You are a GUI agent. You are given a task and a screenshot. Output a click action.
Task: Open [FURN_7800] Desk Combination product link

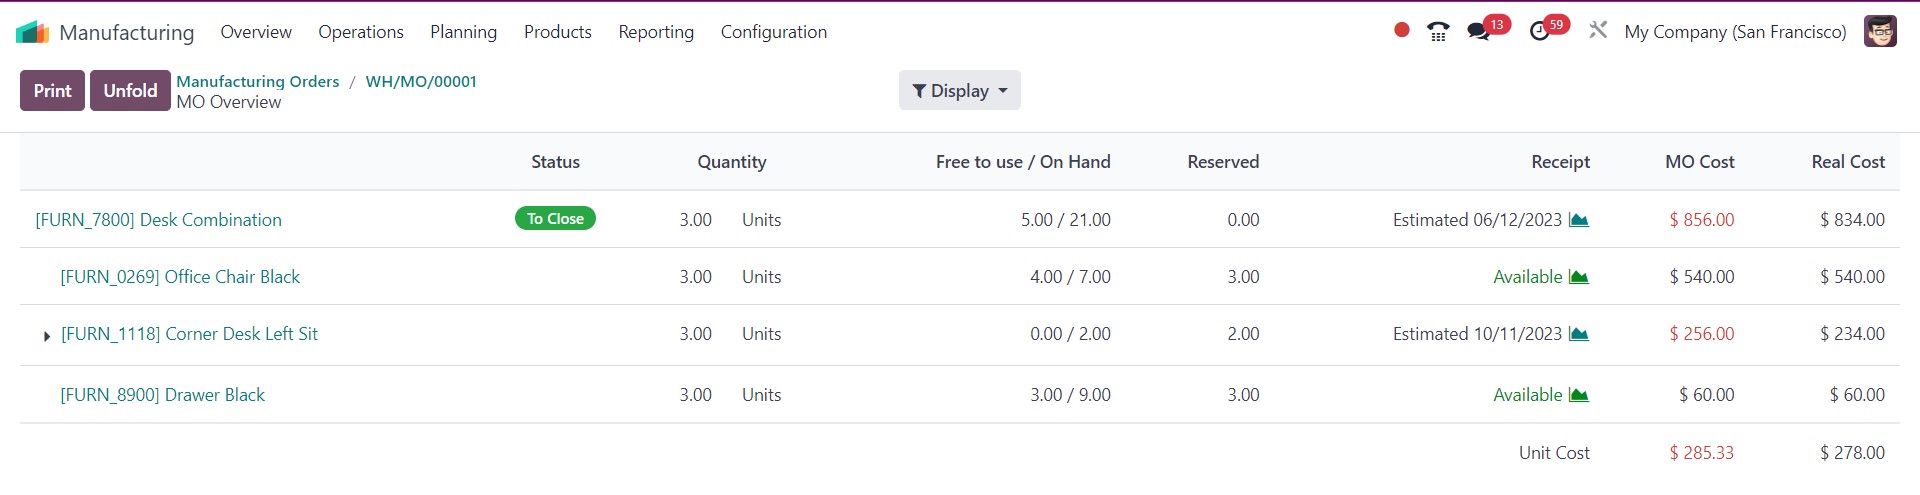159,220
